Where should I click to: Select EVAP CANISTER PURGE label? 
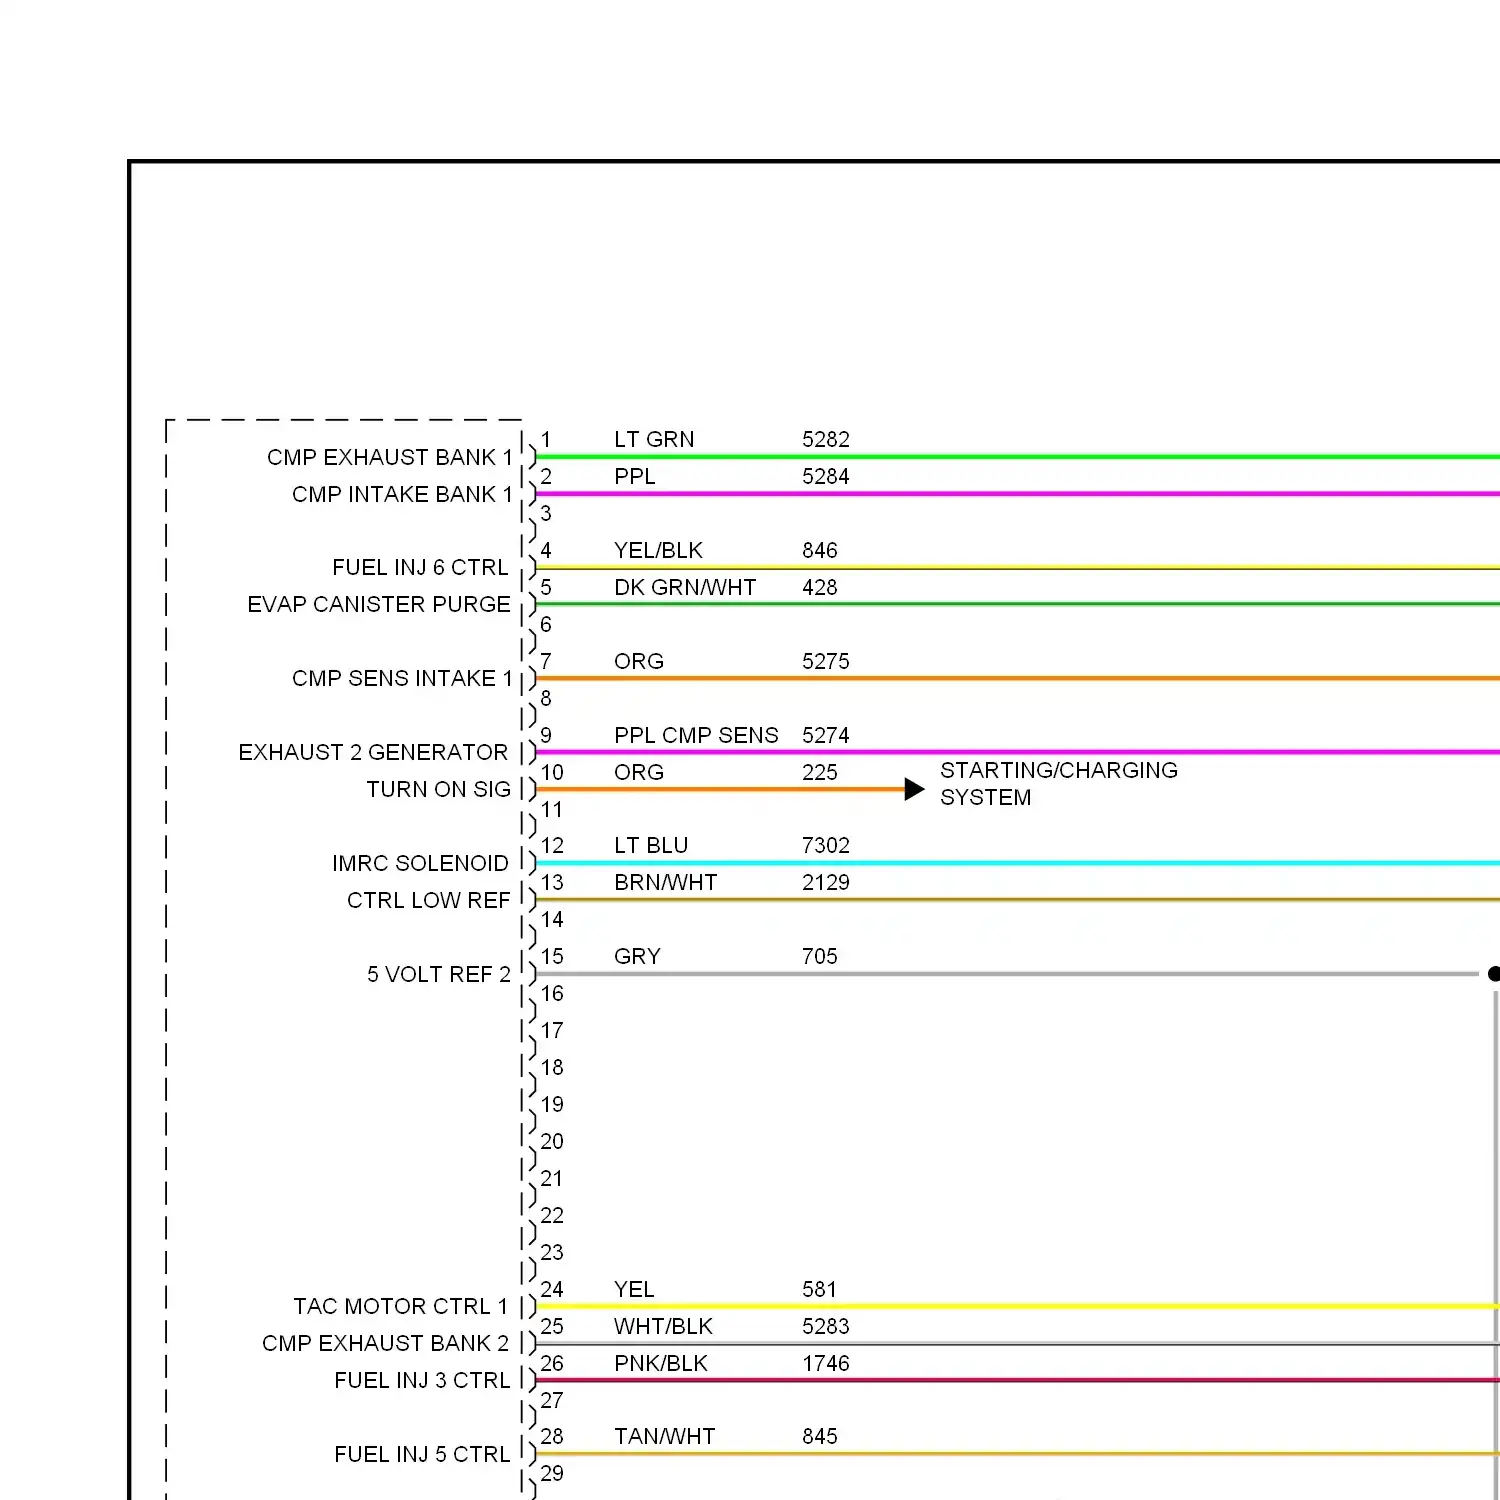379,604
